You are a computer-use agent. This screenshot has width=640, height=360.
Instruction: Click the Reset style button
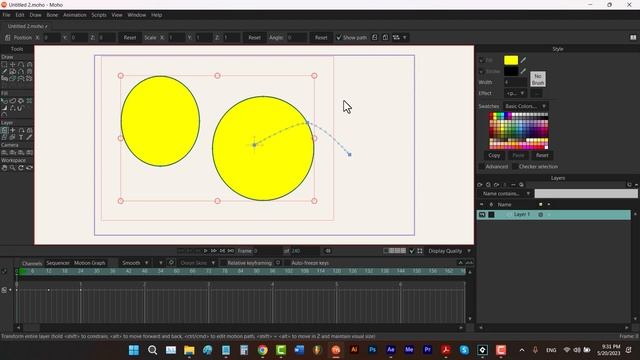click(542, 155)
